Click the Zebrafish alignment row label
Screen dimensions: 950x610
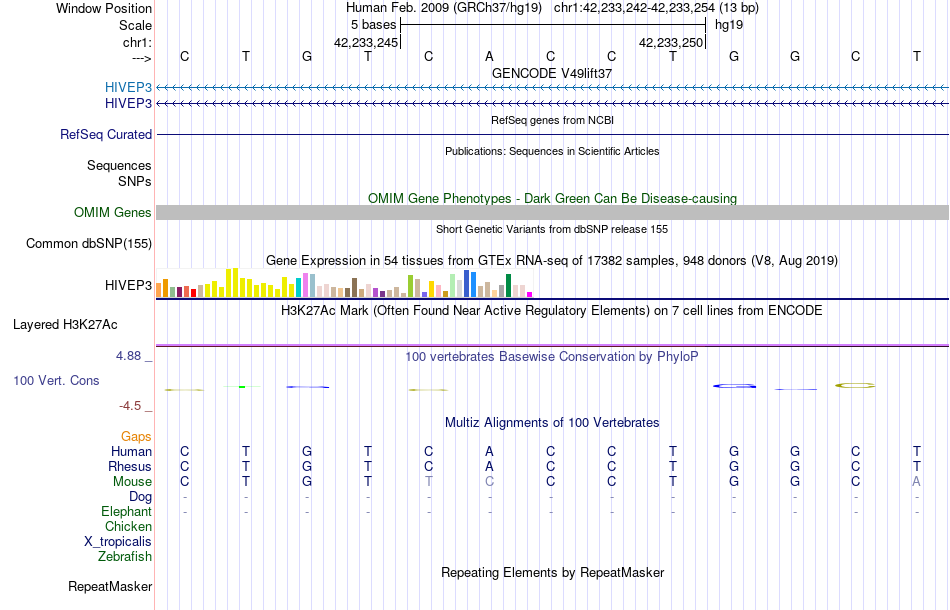click(x=125, y=556)
